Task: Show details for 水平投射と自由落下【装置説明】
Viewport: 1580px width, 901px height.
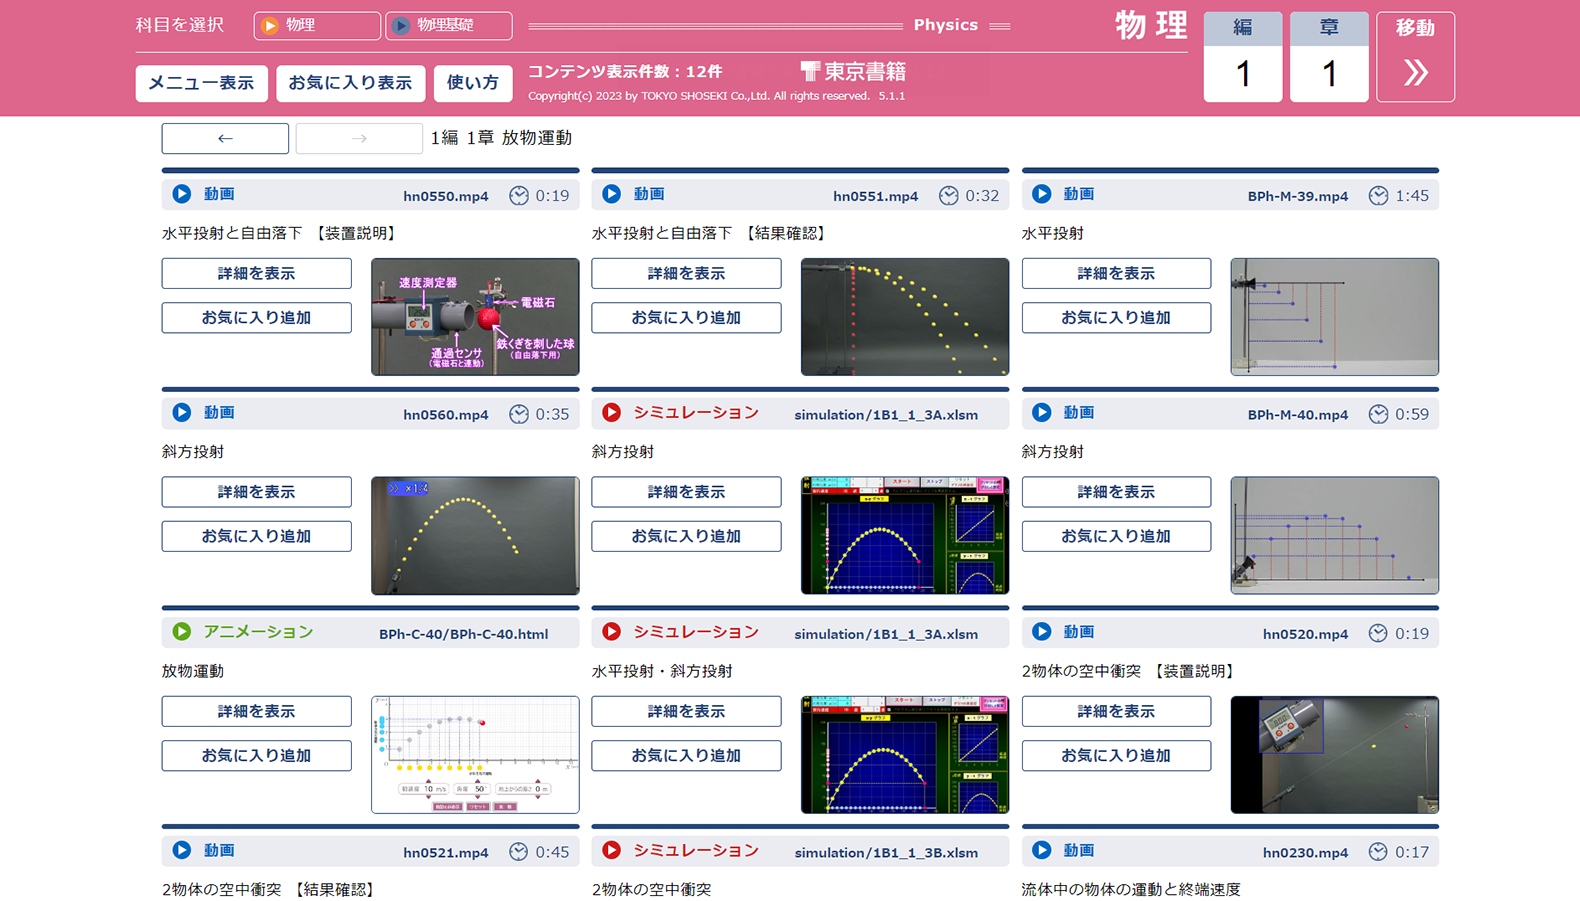Action: coord(256,273)
